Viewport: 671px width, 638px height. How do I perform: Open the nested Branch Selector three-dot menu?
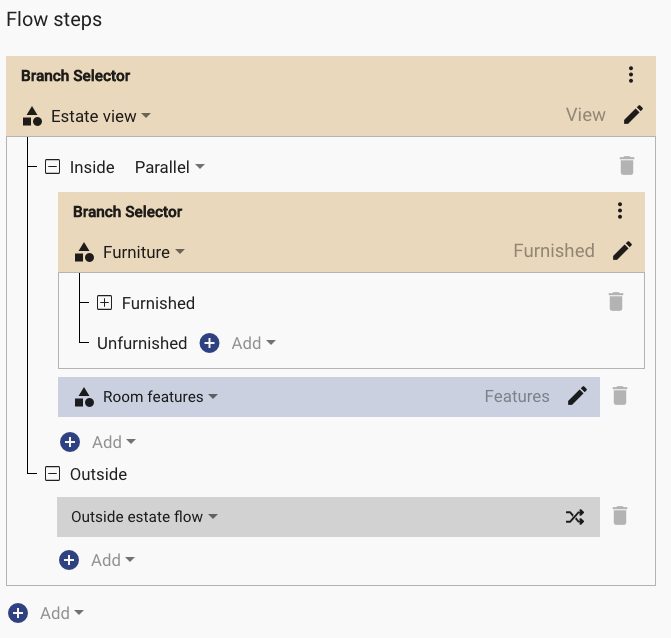coord(620,211)
